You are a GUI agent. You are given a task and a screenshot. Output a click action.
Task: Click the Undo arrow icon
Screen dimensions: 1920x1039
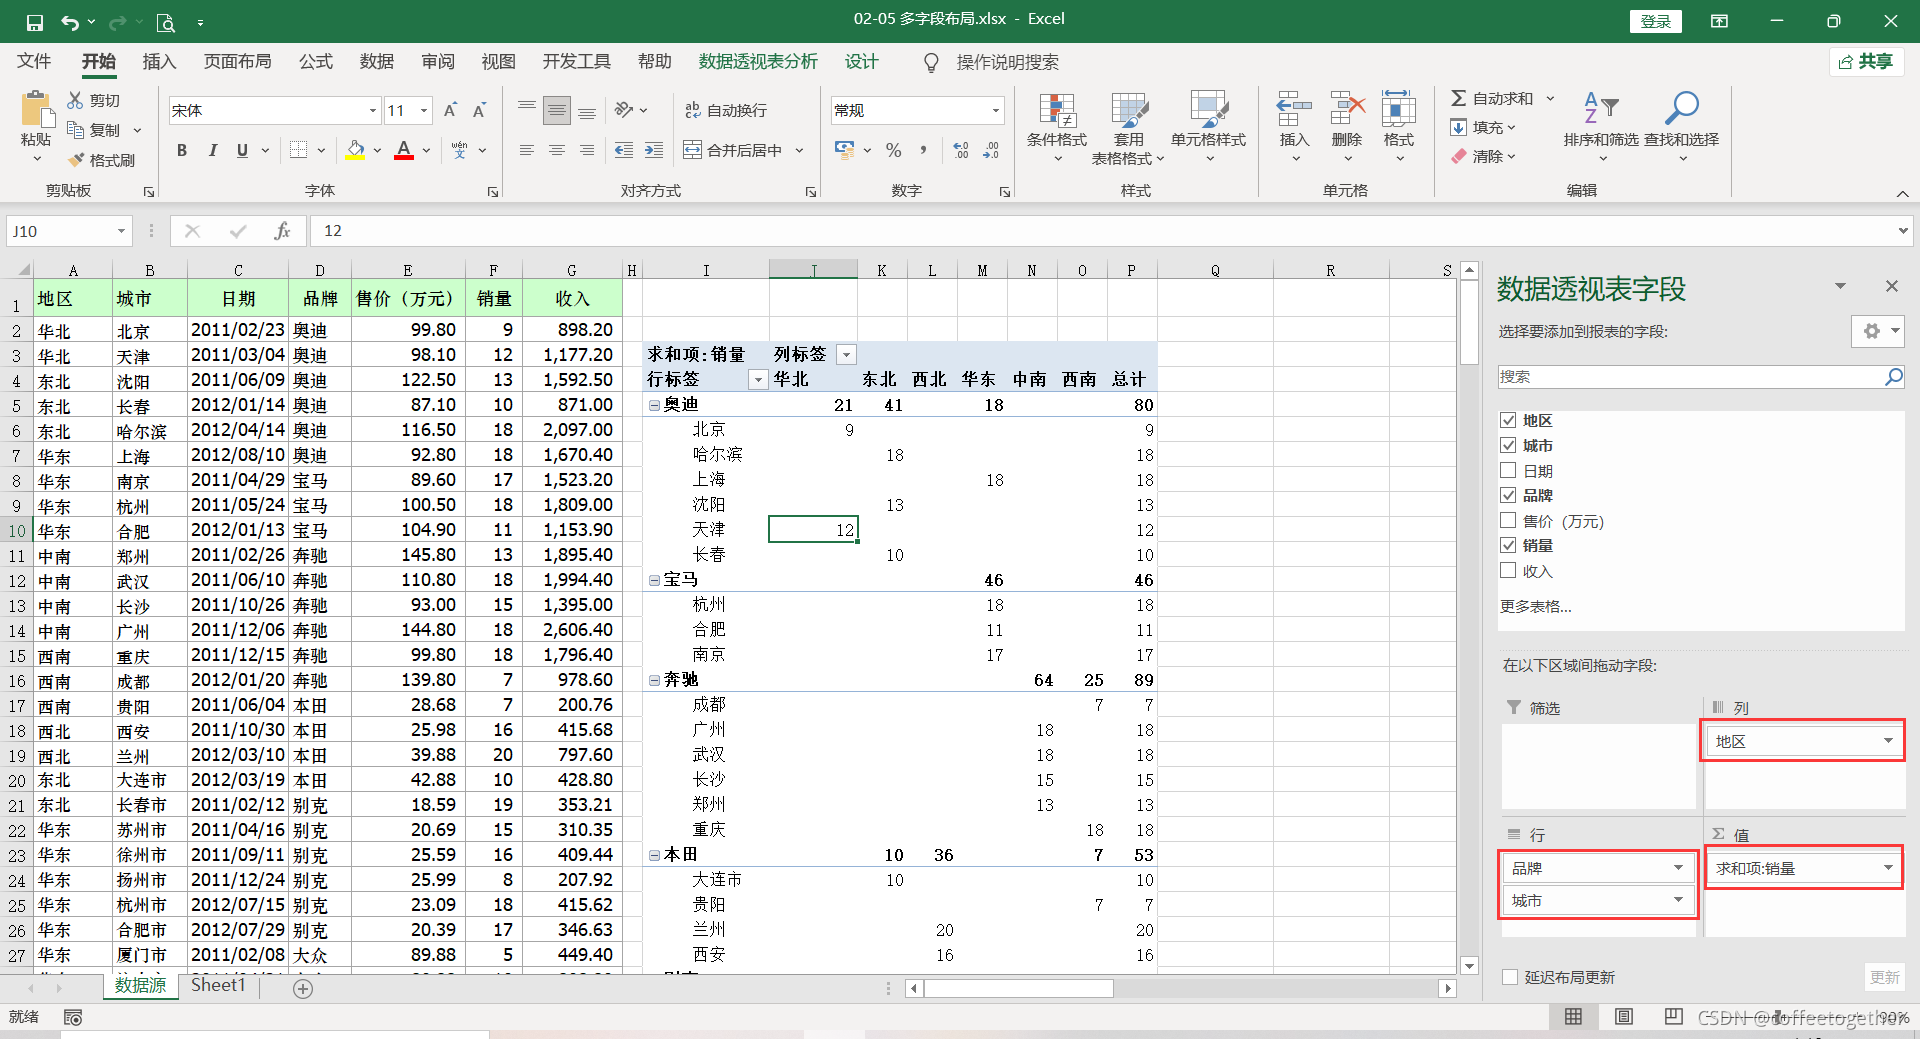pyautogui.click(x=69, y=22)
